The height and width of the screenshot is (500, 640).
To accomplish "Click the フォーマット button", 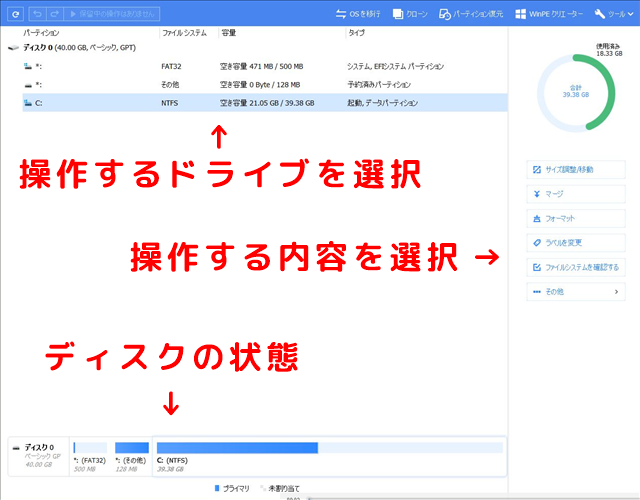I will [x=576, y=218].
